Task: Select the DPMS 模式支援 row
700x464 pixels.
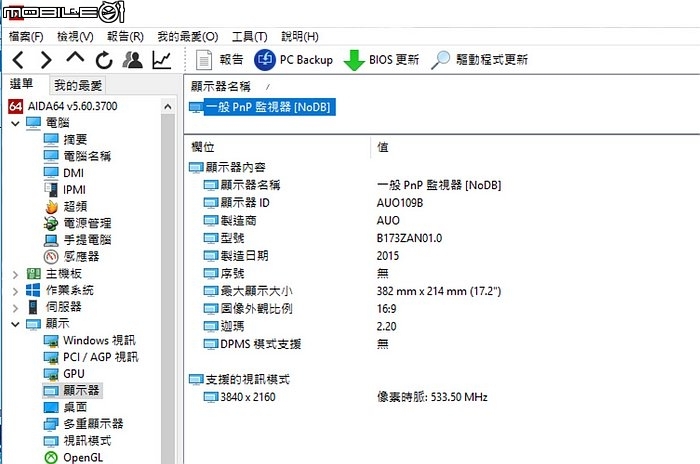Action: [252, 344]
